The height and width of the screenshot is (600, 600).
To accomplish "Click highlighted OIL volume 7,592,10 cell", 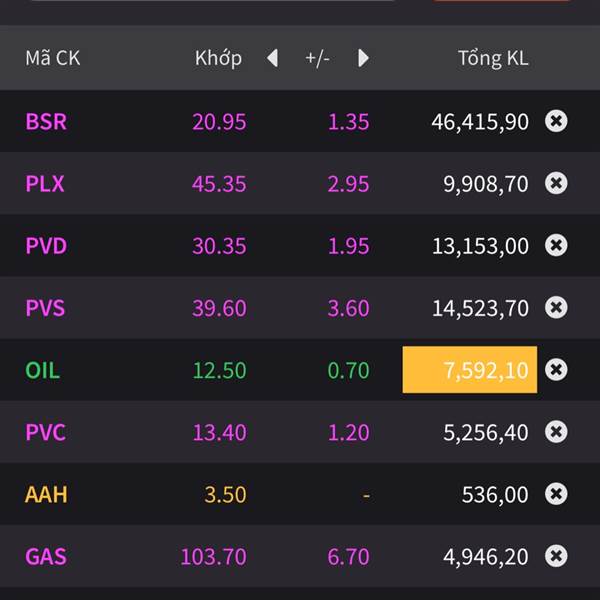I will point(470,370).
